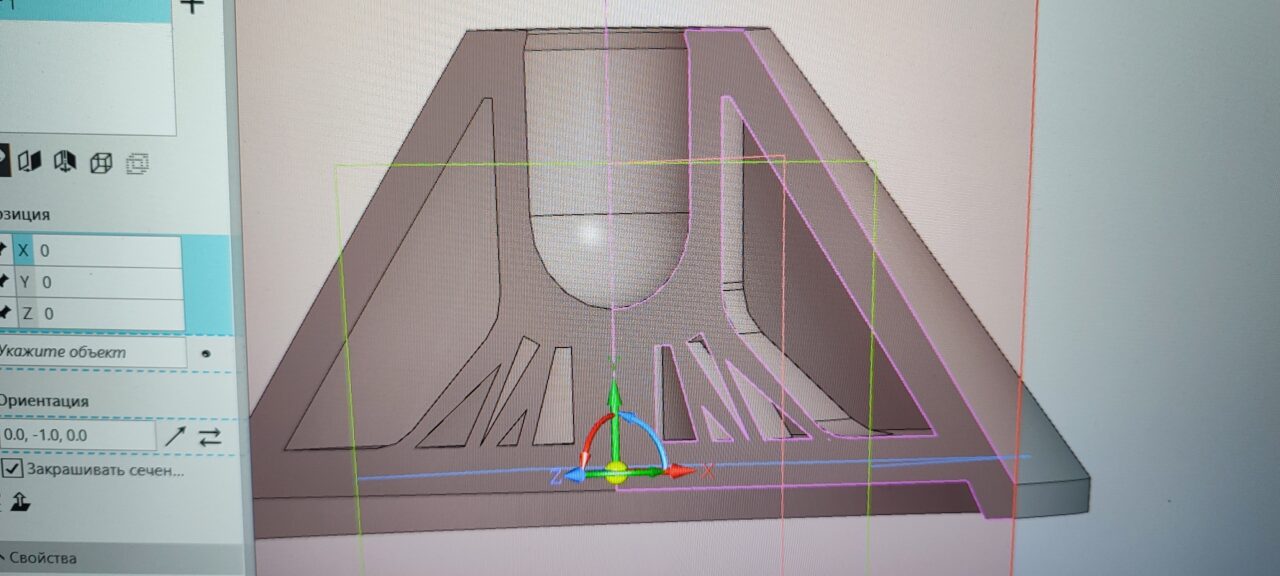Select the wireframe box section icon
Image resolution: width=1280 pixels, height=576 pixels.
100,162
